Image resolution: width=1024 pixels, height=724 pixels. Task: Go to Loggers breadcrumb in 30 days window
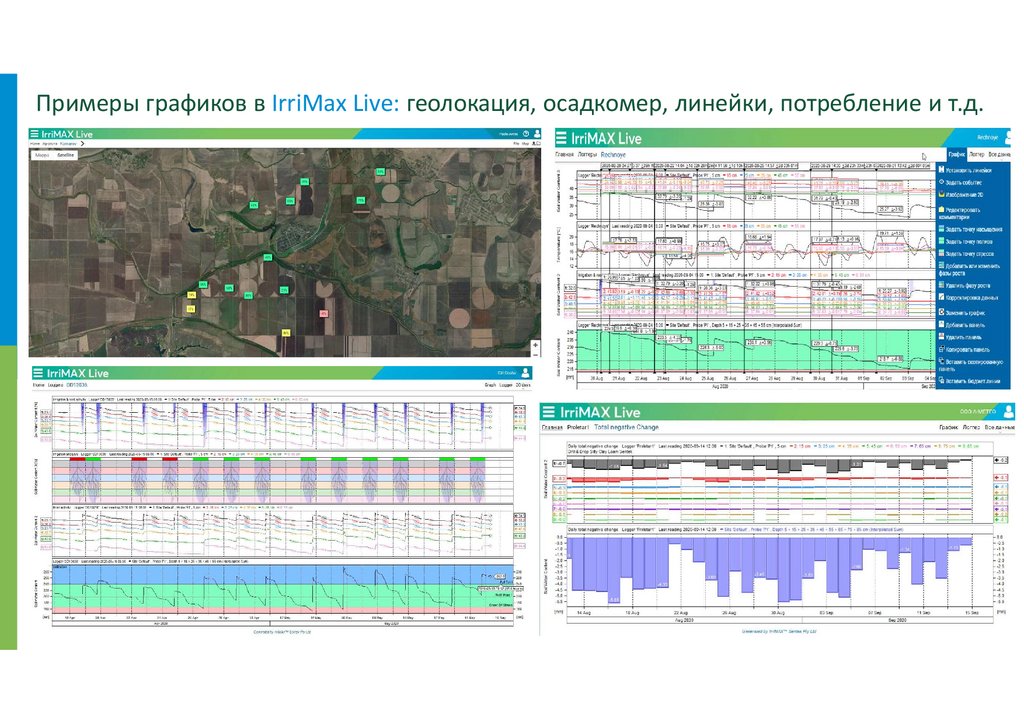55,385
